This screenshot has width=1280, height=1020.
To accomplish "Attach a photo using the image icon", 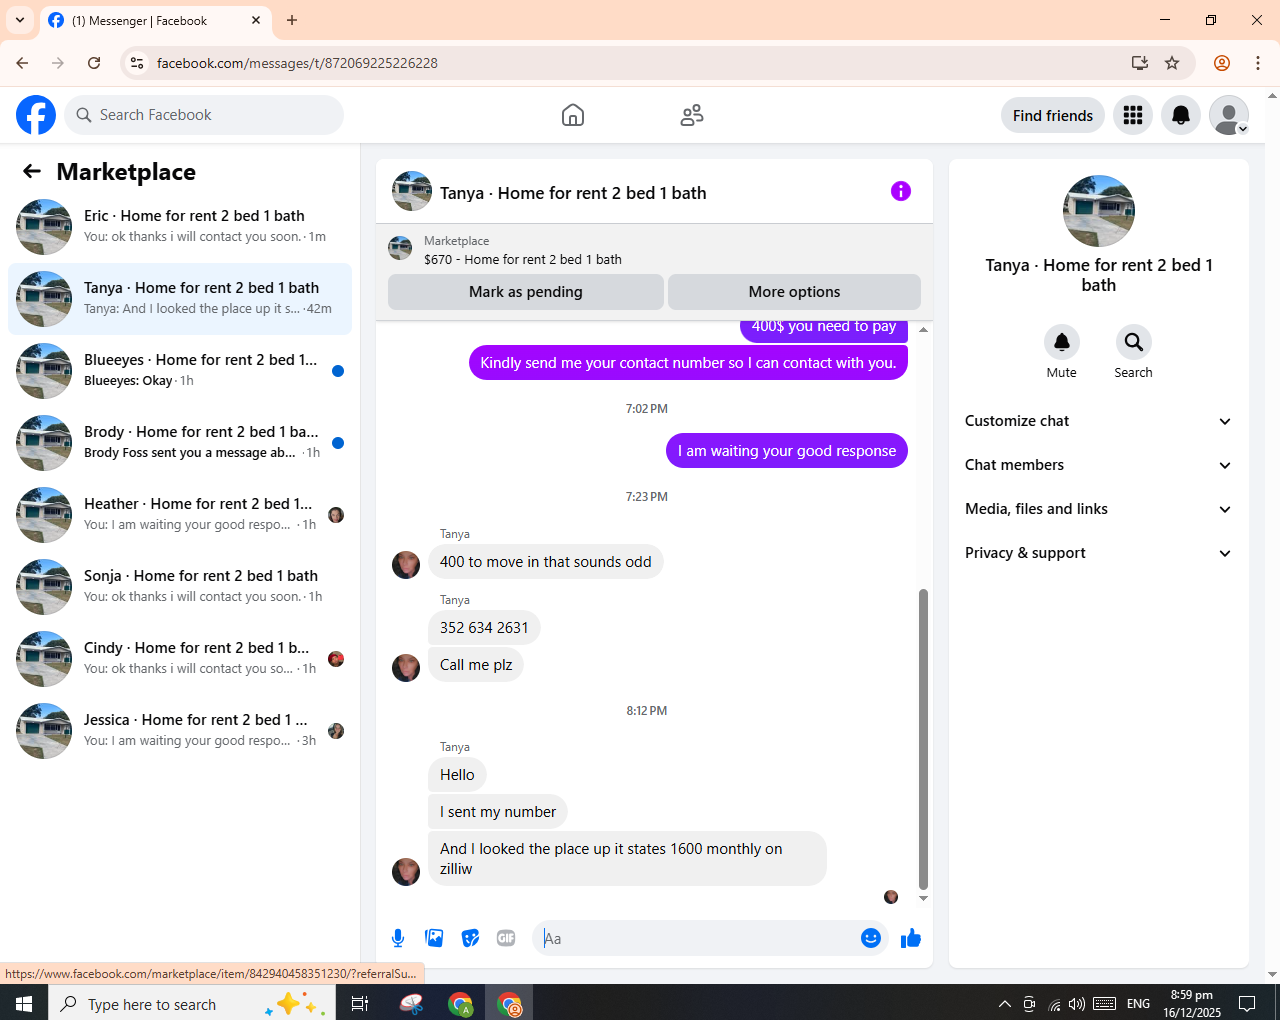I will click(x=434, y=938).
